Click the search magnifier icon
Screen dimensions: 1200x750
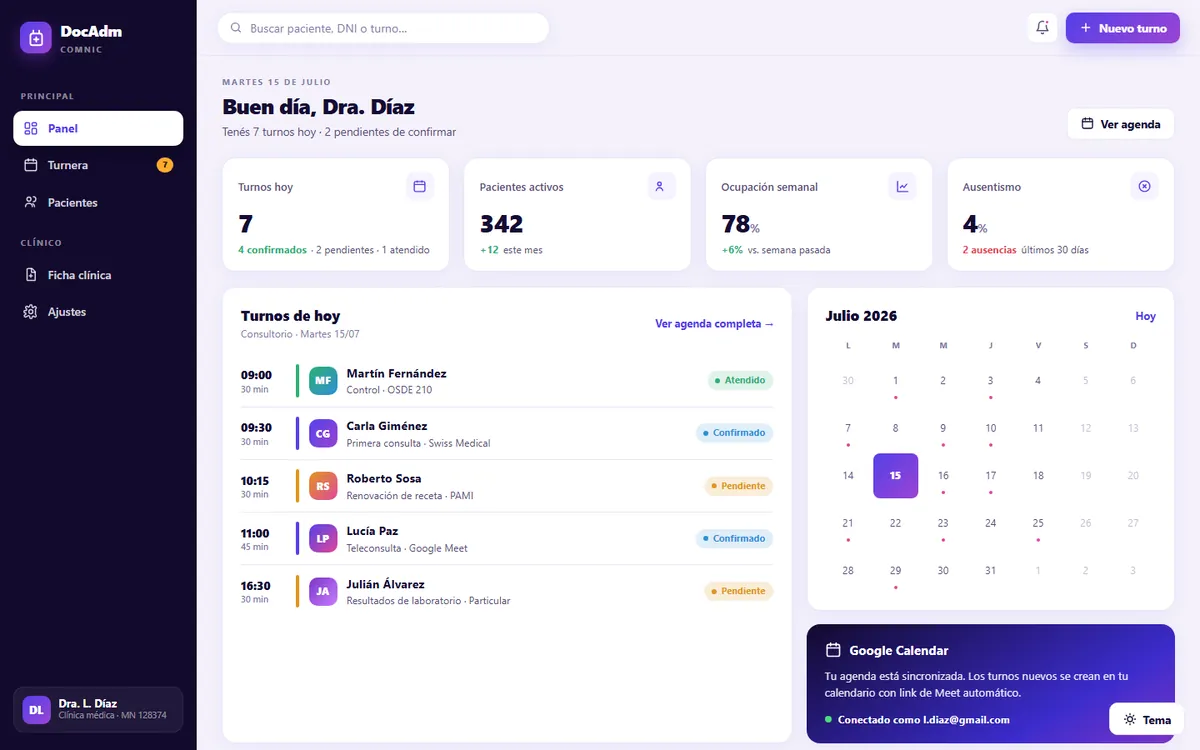coord(236,28)
